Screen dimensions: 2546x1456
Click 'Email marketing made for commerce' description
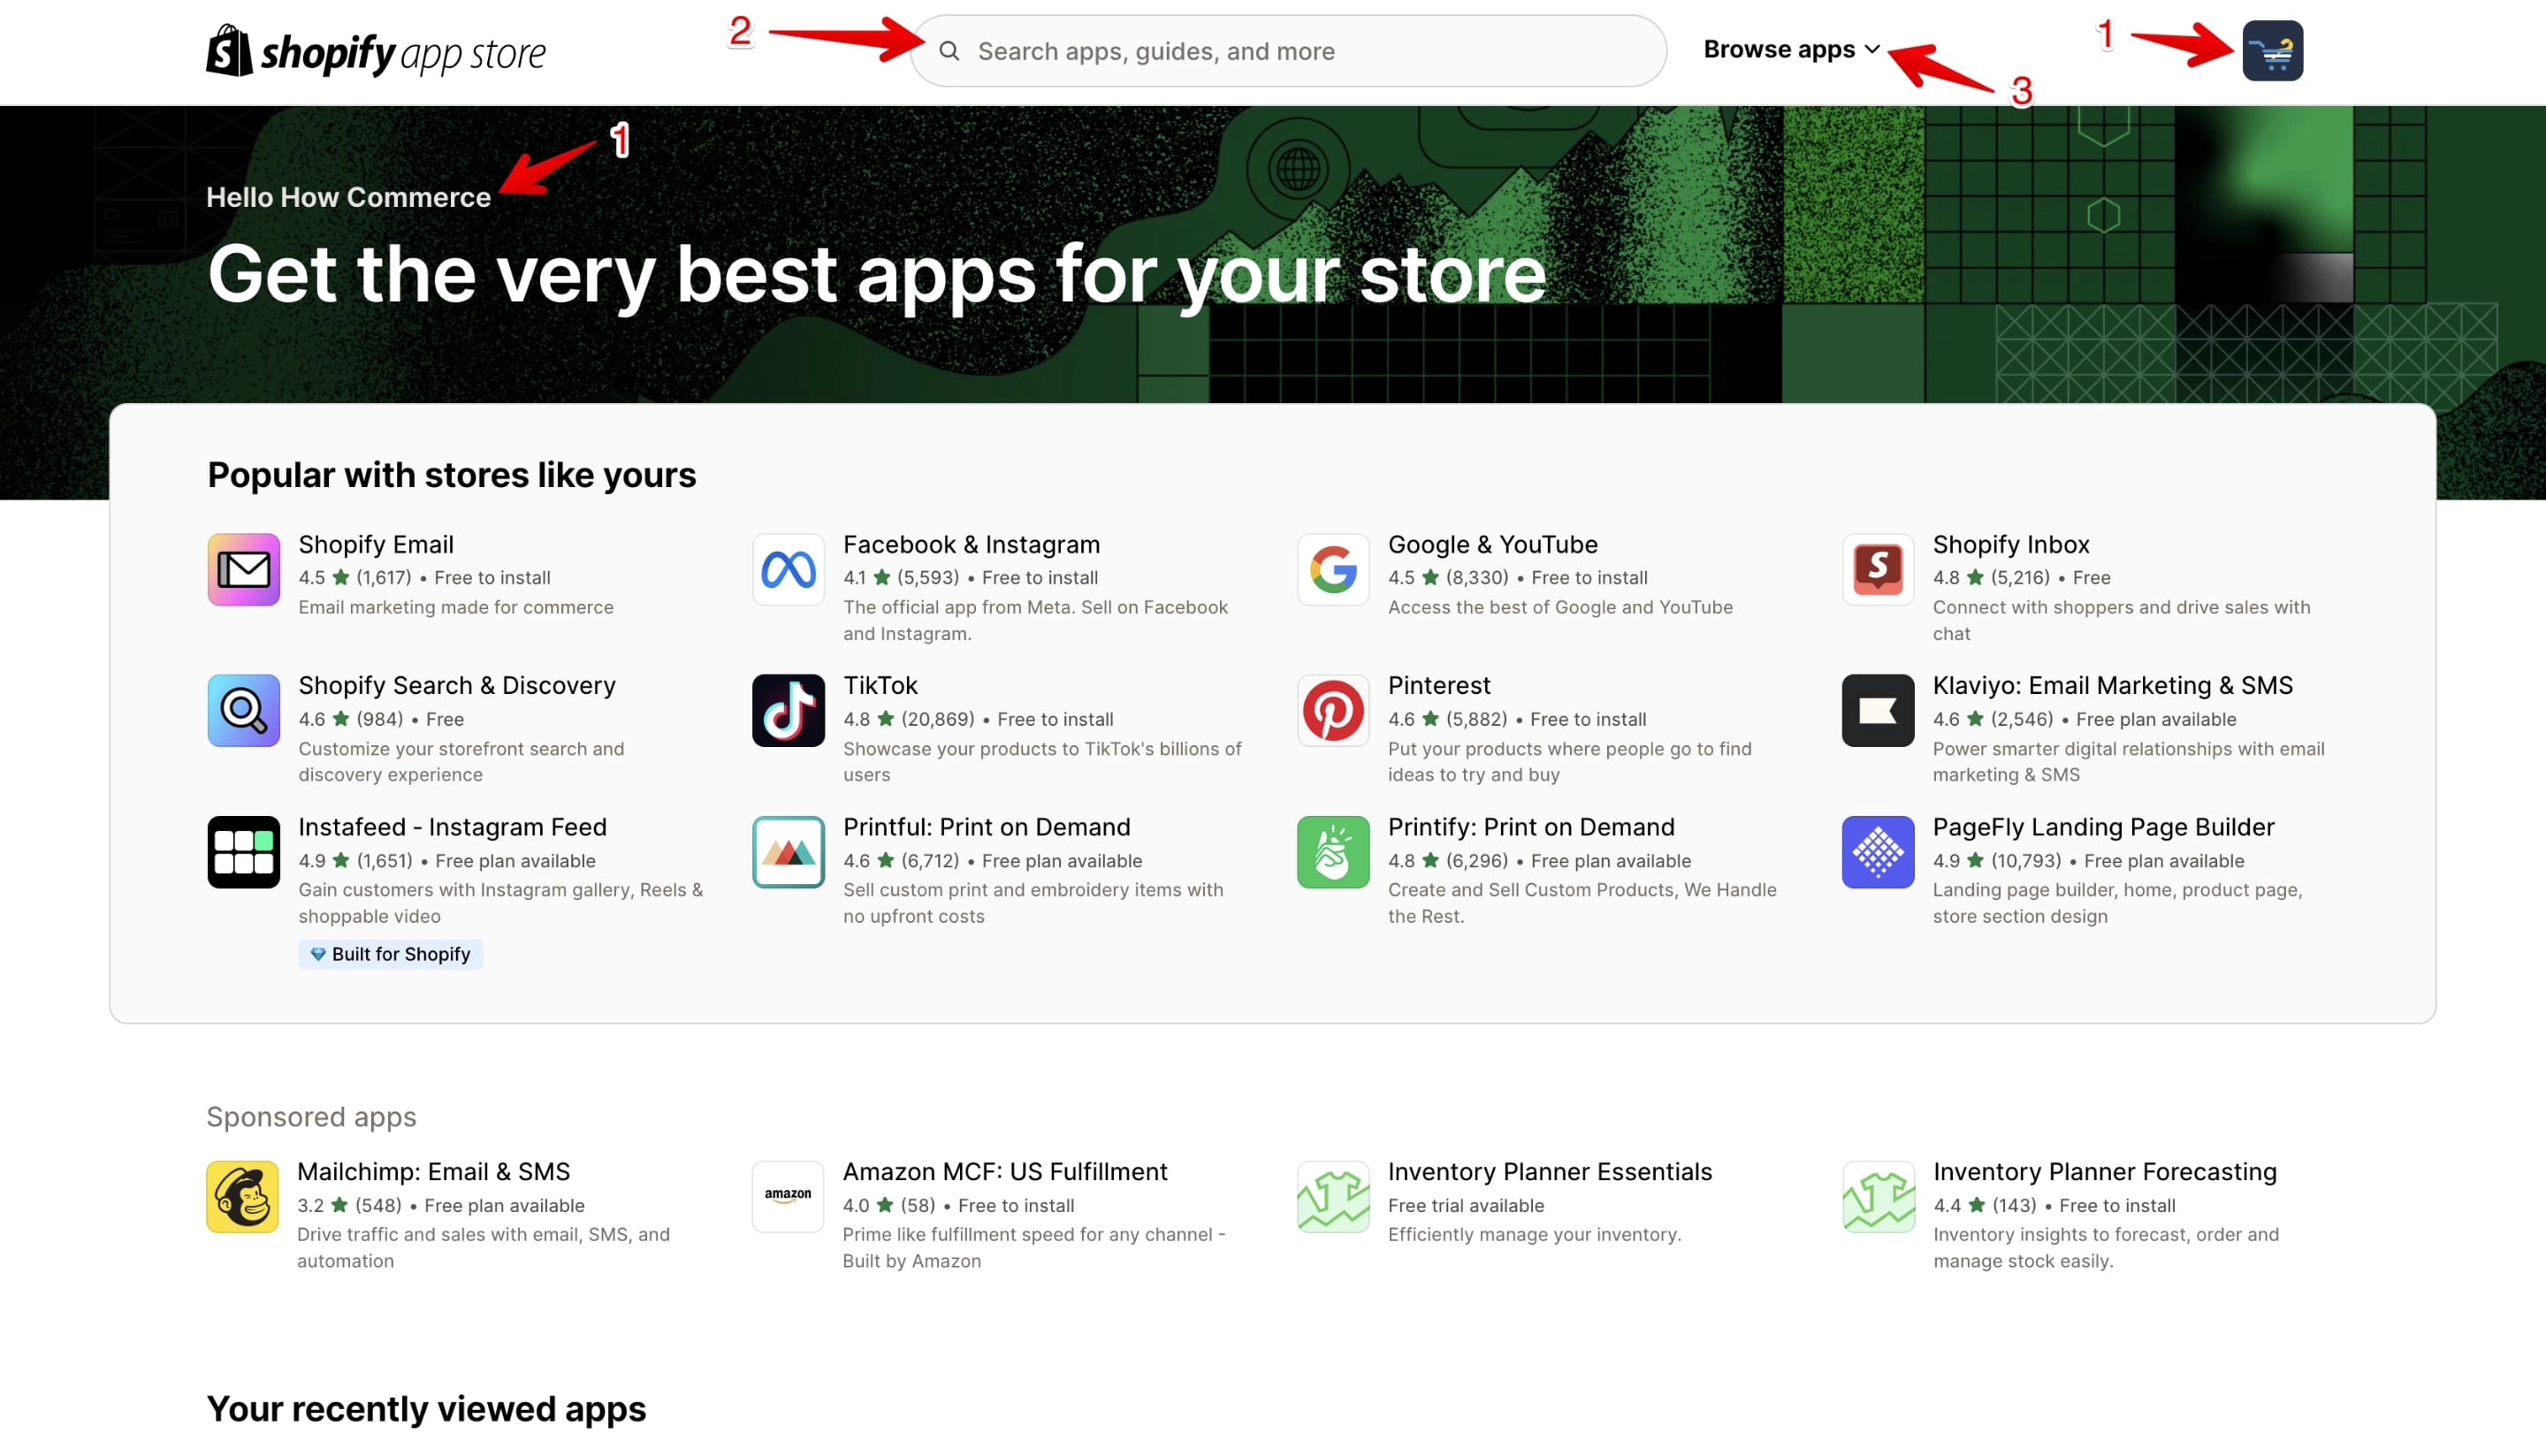pos(456,607)
